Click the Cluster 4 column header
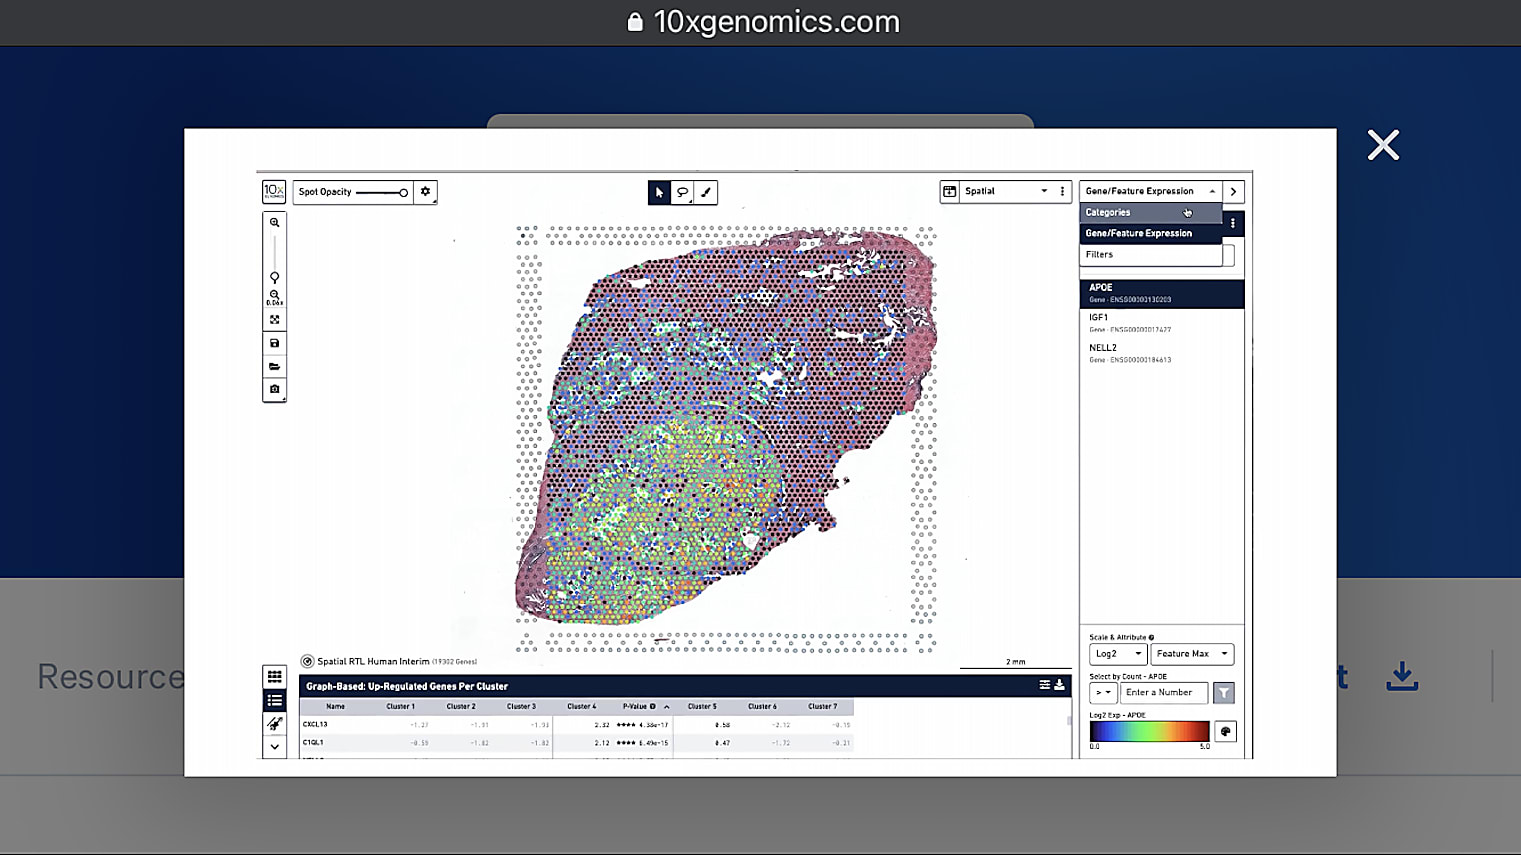 (x=581, y=707)
